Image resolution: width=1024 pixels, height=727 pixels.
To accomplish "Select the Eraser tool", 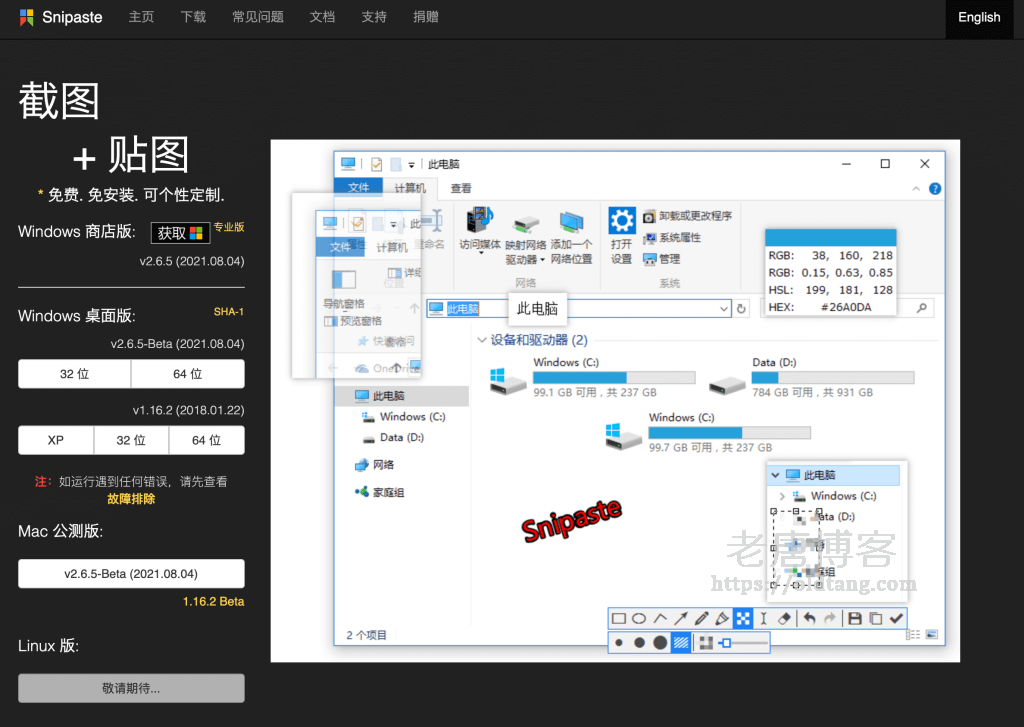I will pos(784,619).
